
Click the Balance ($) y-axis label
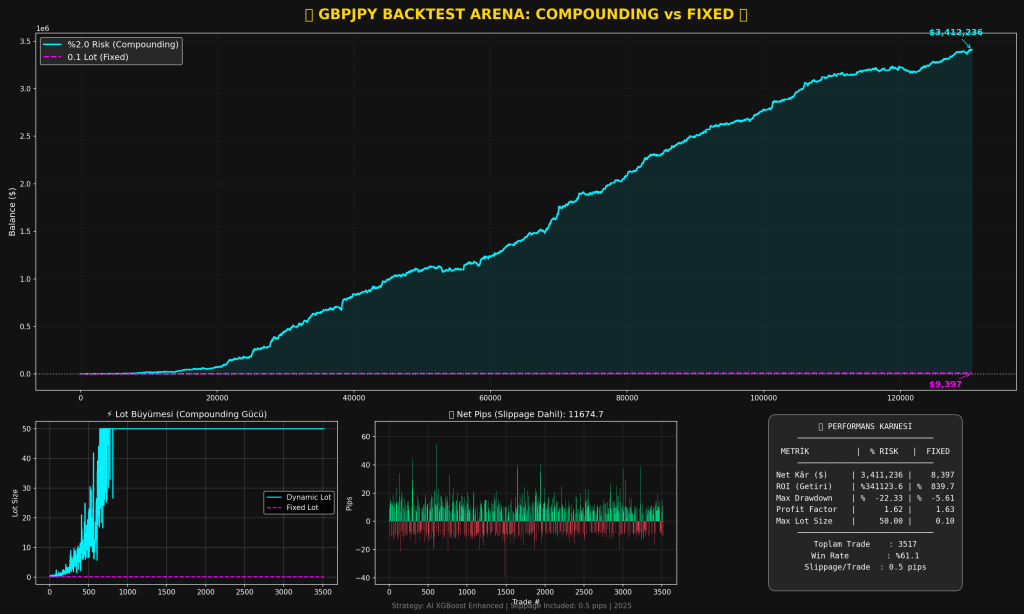click(x=12, y=211)
